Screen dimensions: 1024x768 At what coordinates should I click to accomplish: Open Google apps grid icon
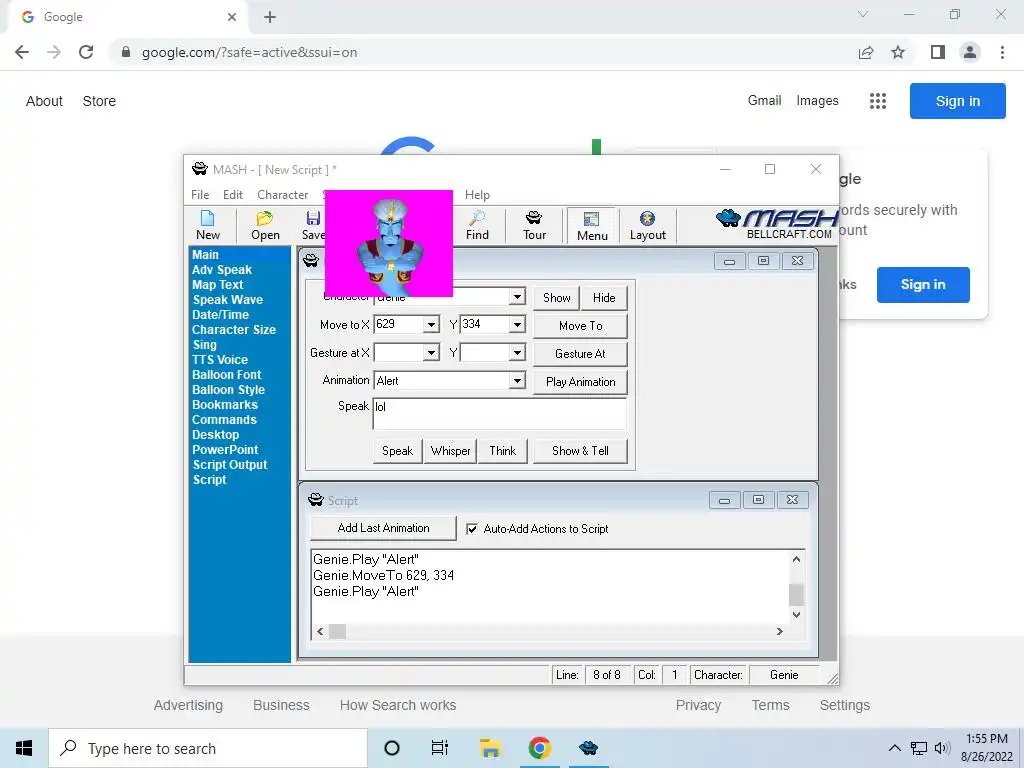point(878,101)
